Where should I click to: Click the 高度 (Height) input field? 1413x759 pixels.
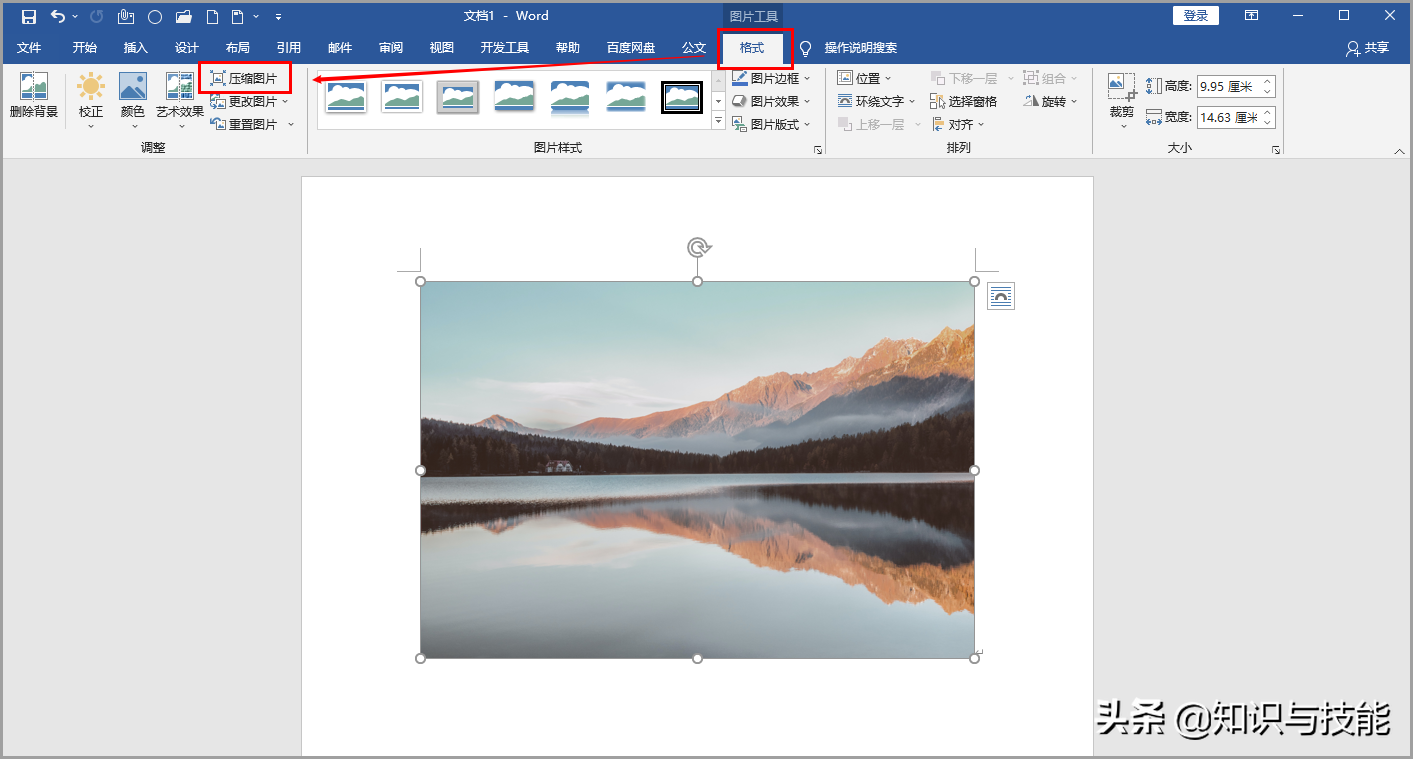click(1227, 87)
